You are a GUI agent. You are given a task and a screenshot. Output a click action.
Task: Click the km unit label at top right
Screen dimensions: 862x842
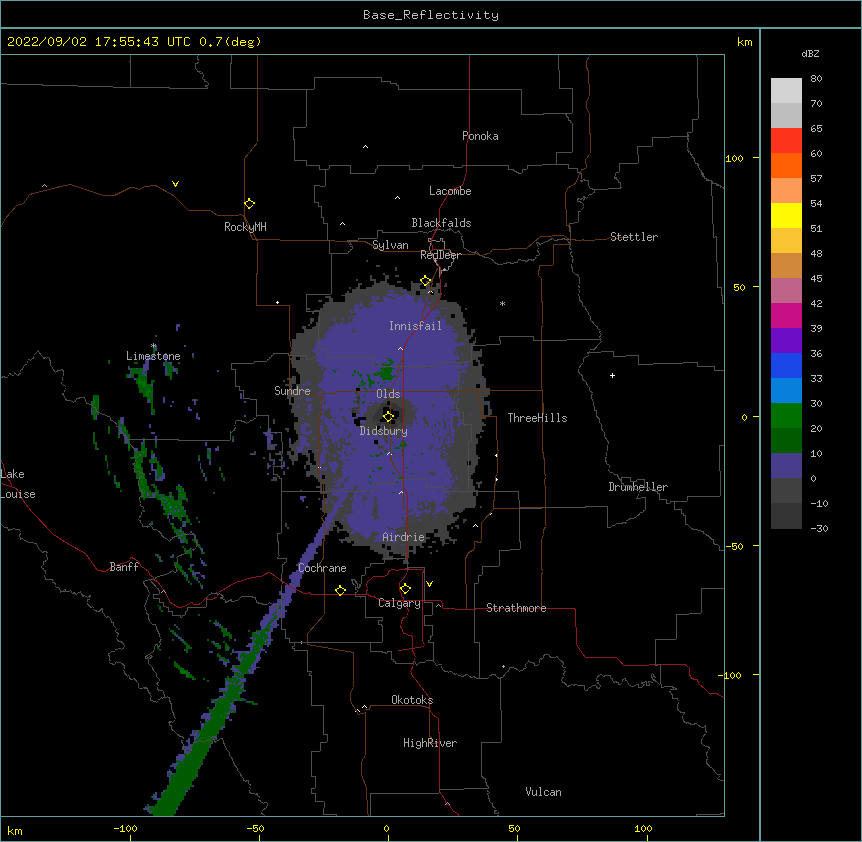click(745, 42)
